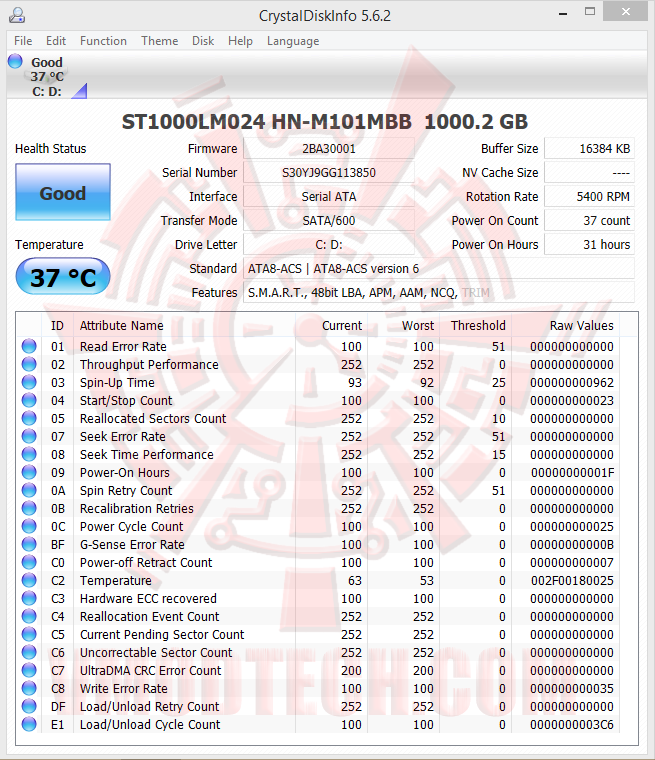655x760 pixels.
Task: Click status orb for Spin Retry Count
Action: (x=29, y=490)
